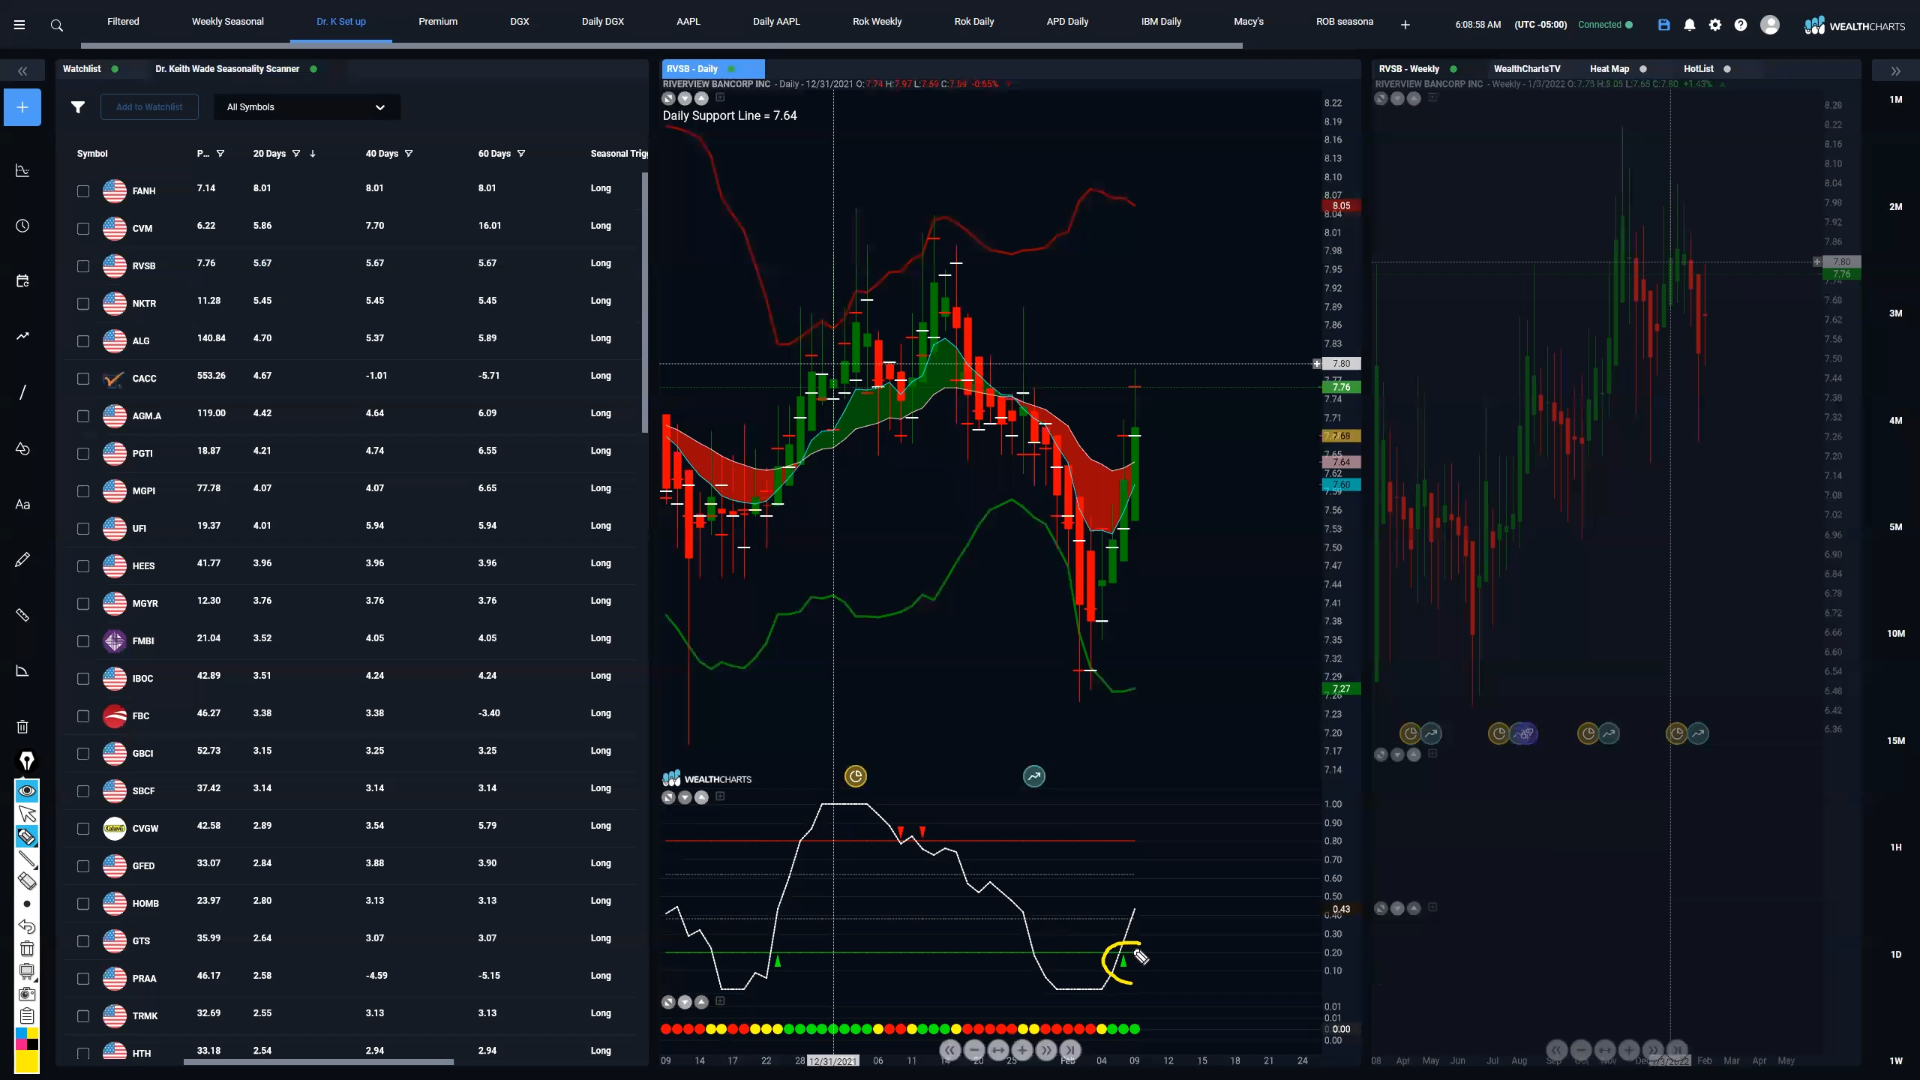Screen dimensions: 1920x1080
Task: Select the 15M timeframe button
Action: (1896, 741)
